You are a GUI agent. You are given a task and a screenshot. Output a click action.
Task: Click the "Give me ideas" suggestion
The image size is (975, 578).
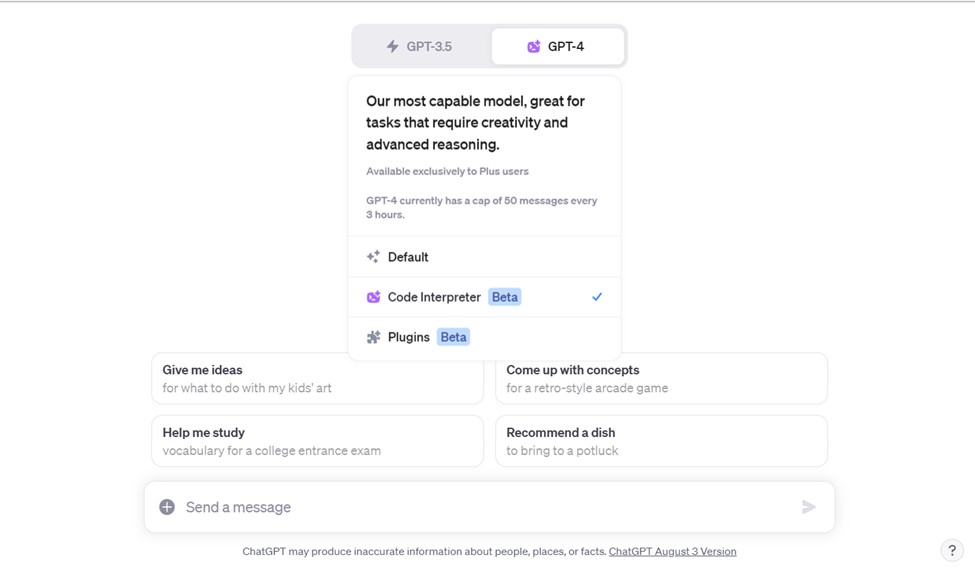tap(317, 378)
